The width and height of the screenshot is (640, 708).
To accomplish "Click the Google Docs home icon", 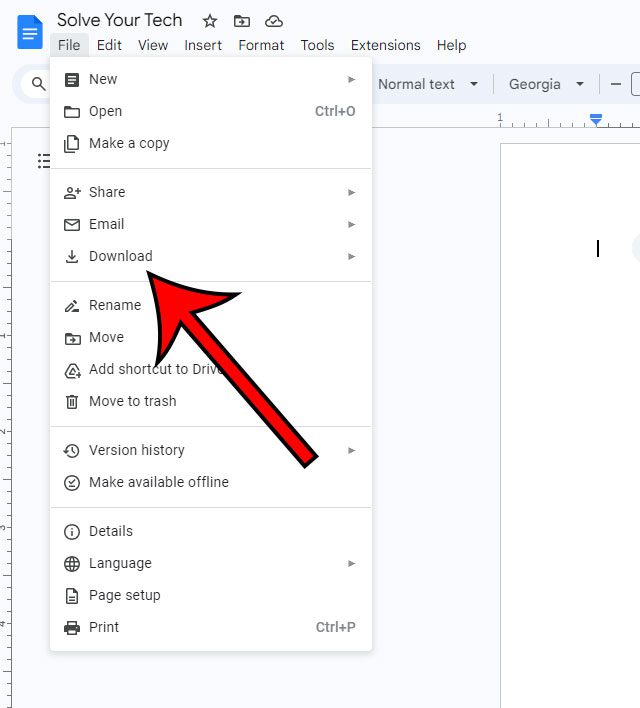I will tap(29, 32).
